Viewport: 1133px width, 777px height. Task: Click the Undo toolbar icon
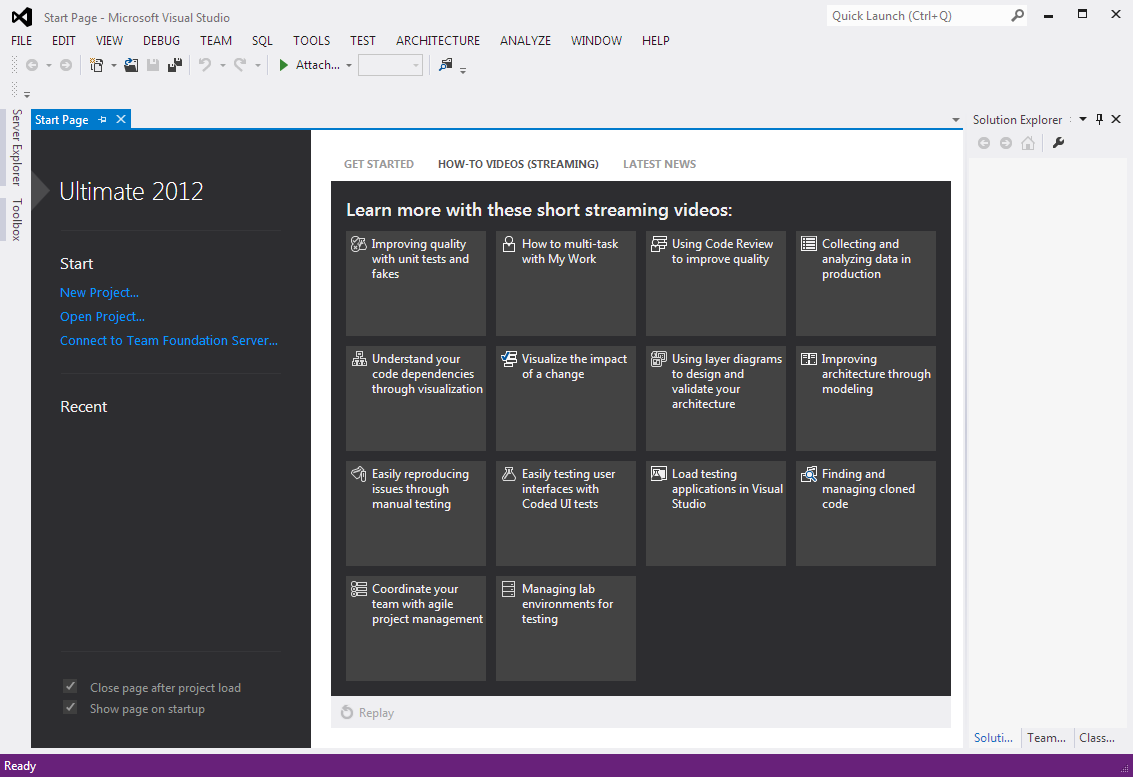coord(205,65)
